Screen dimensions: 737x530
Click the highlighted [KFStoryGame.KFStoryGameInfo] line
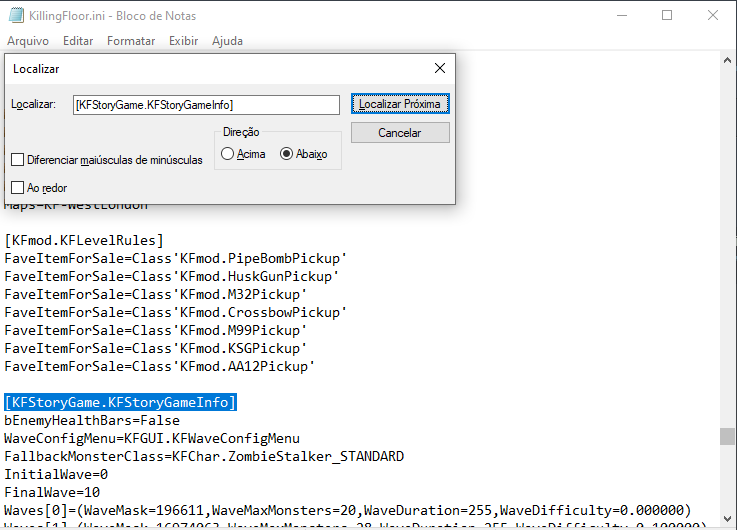click(x=120, y=402)
